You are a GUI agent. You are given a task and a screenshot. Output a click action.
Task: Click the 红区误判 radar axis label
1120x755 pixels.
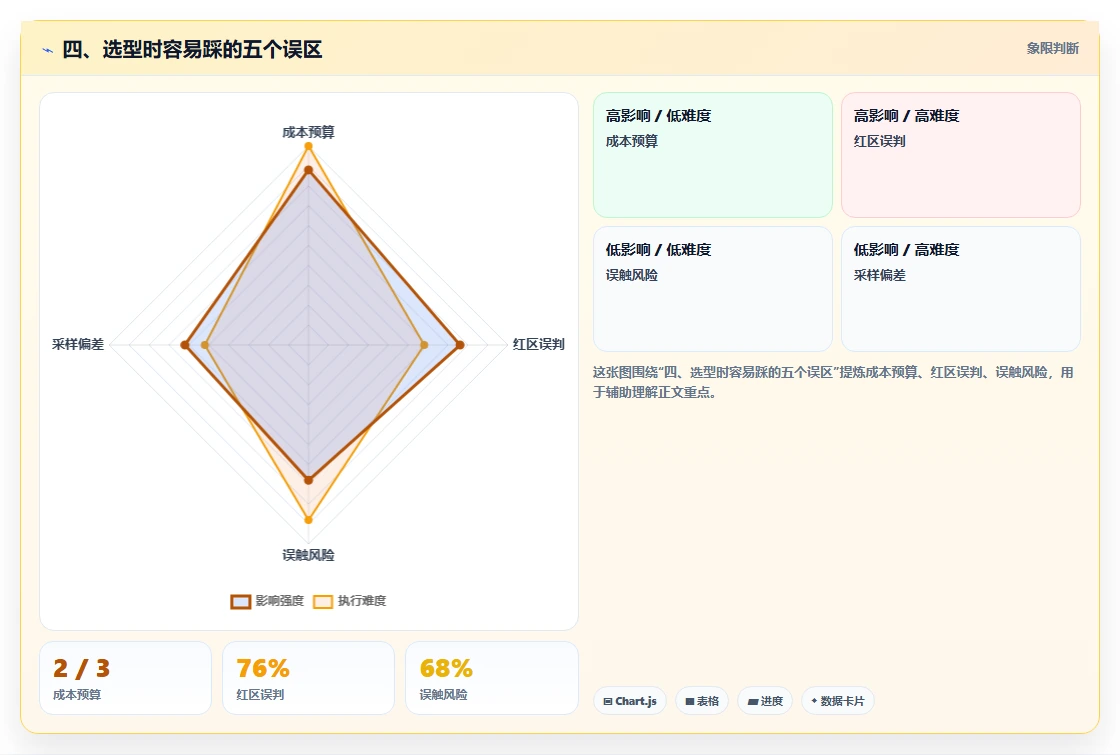point(539,344)
